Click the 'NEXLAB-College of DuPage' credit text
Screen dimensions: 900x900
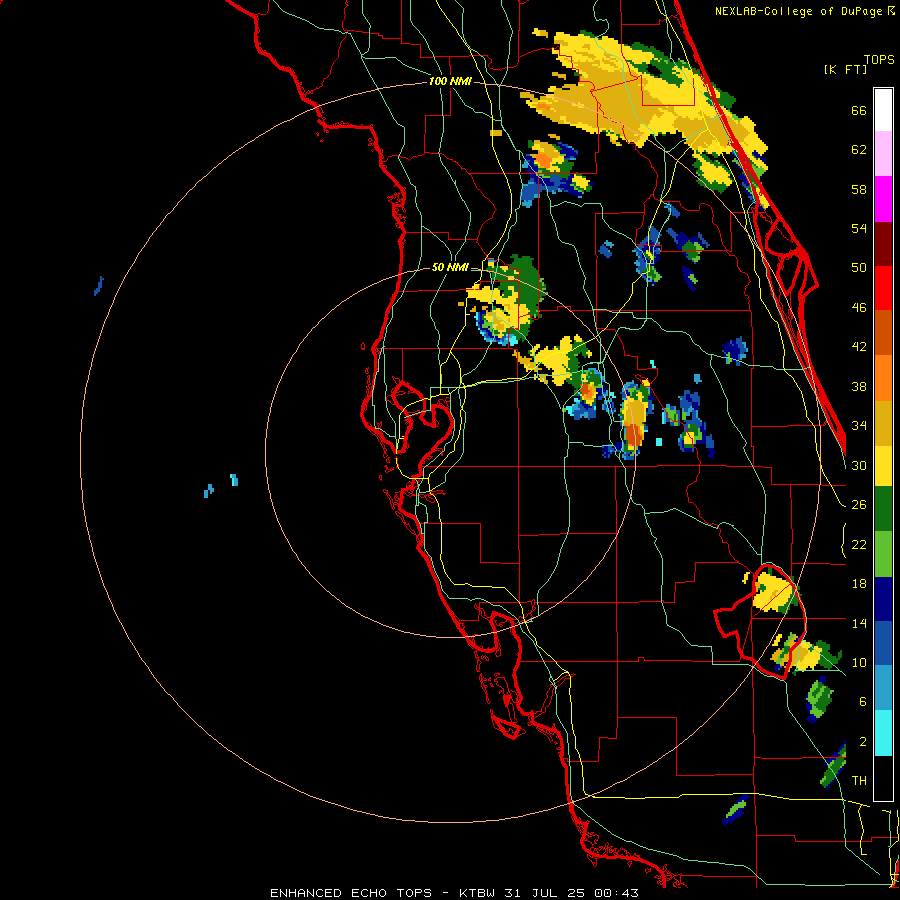click(x=798, y=11)
